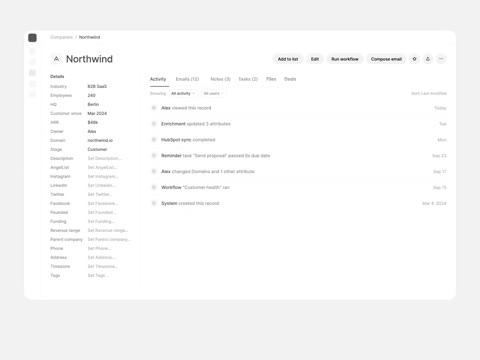The image size is (480, 360).
Task: Click the 'Set Twitter...' field
Action: [x=100, y=194]
